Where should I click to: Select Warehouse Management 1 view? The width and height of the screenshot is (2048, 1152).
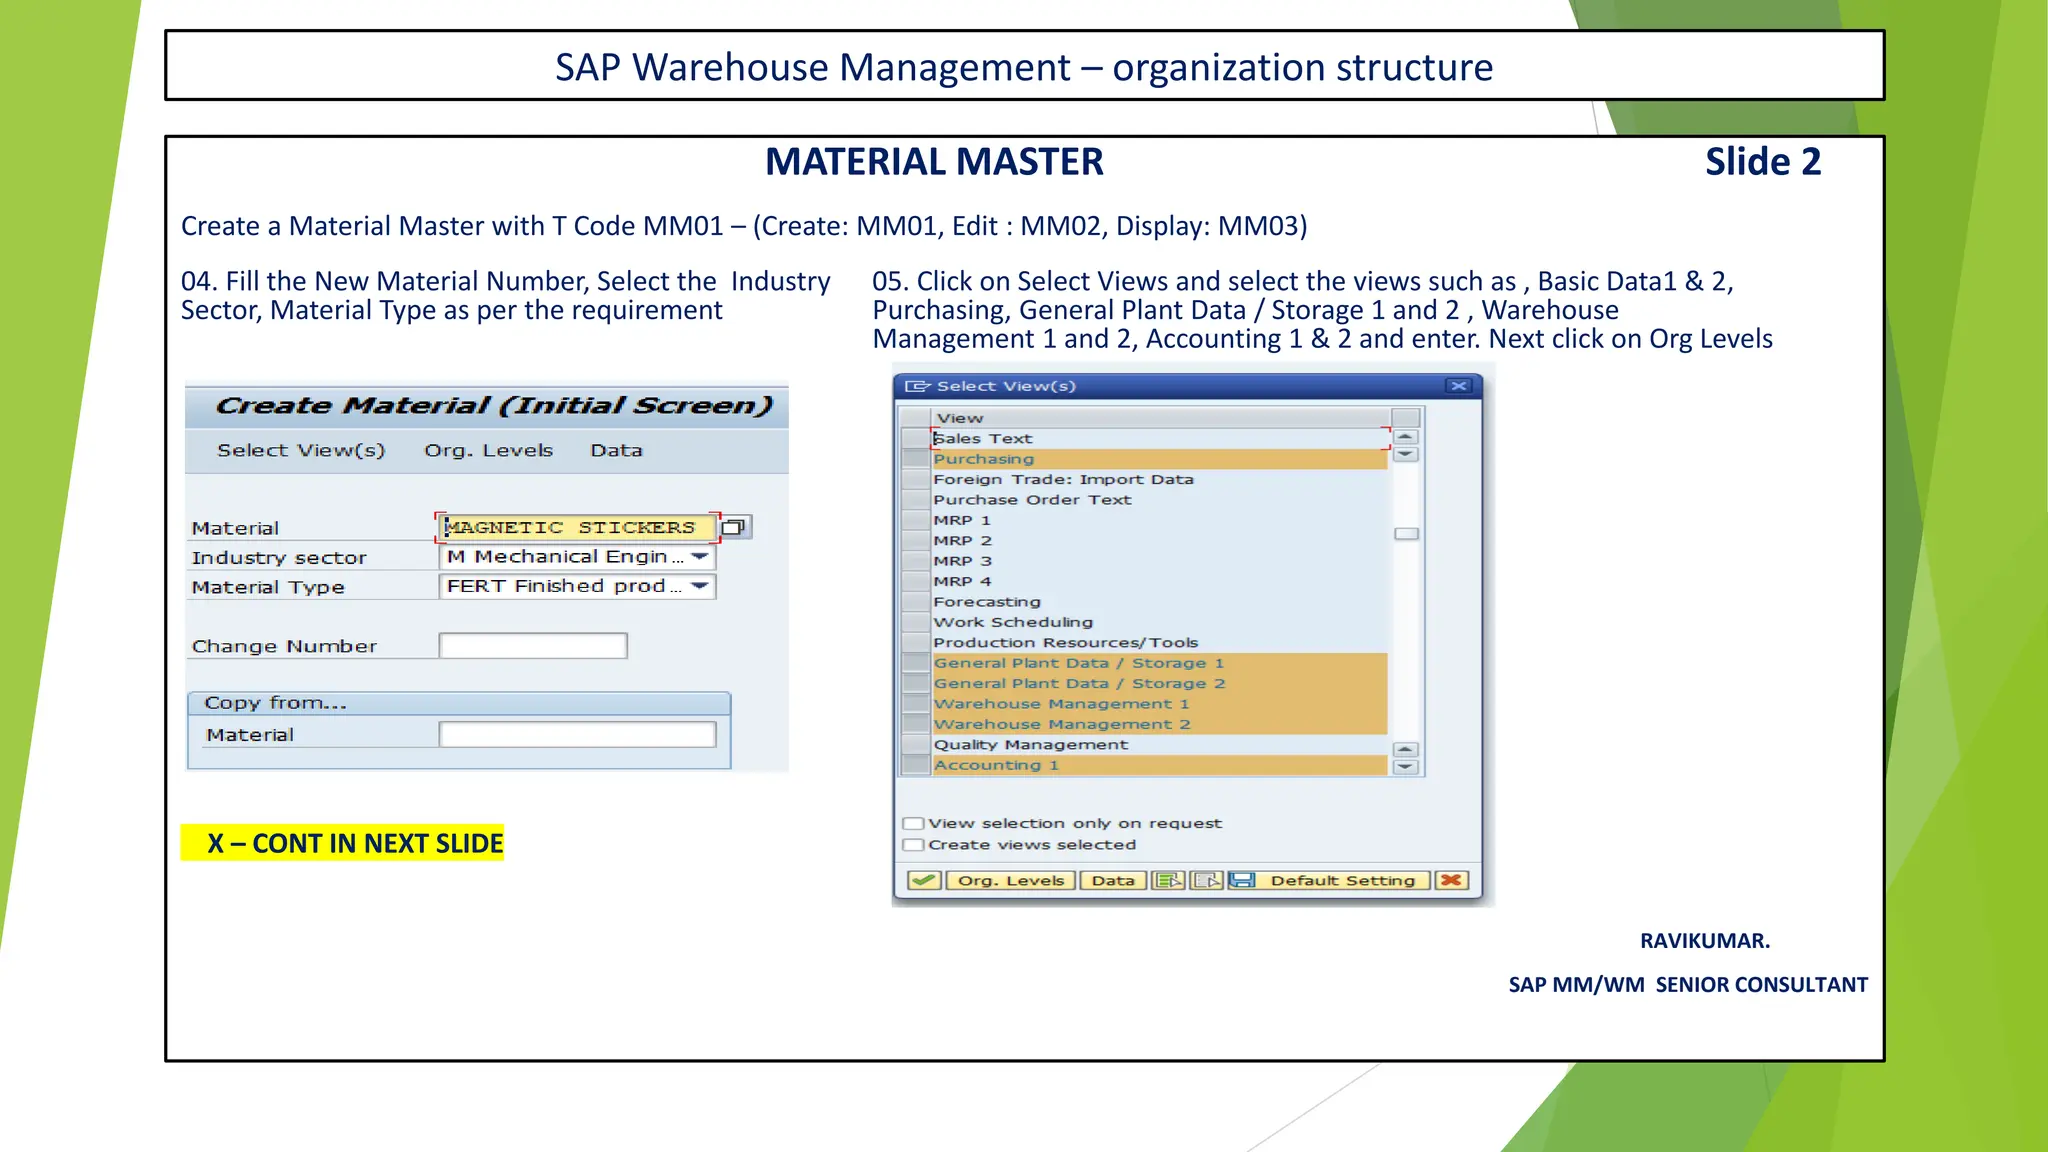coord(1159,704)
